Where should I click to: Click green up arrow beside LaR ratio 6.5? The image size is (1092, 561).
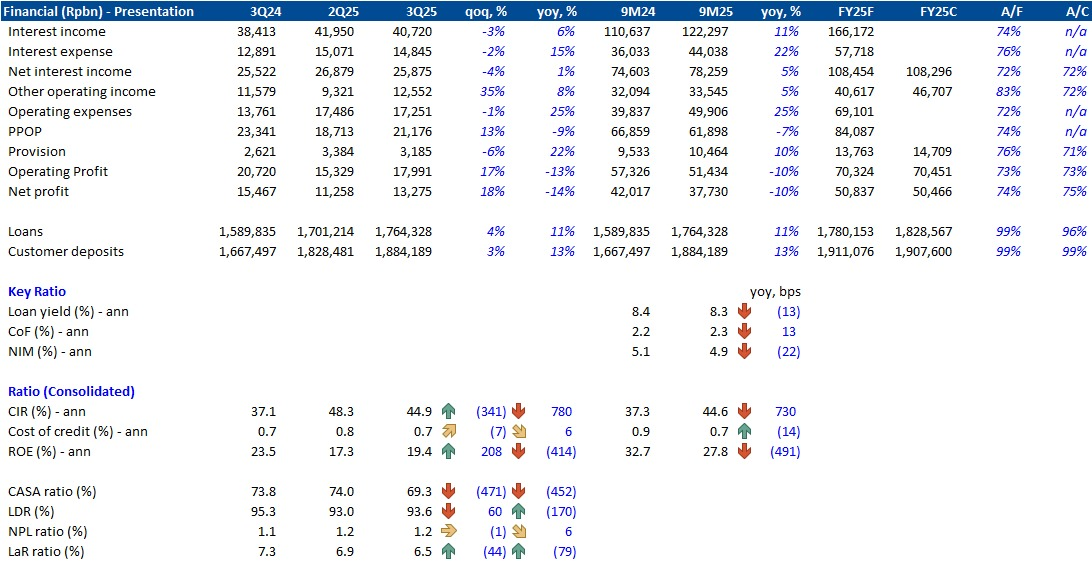click(448, 551)
